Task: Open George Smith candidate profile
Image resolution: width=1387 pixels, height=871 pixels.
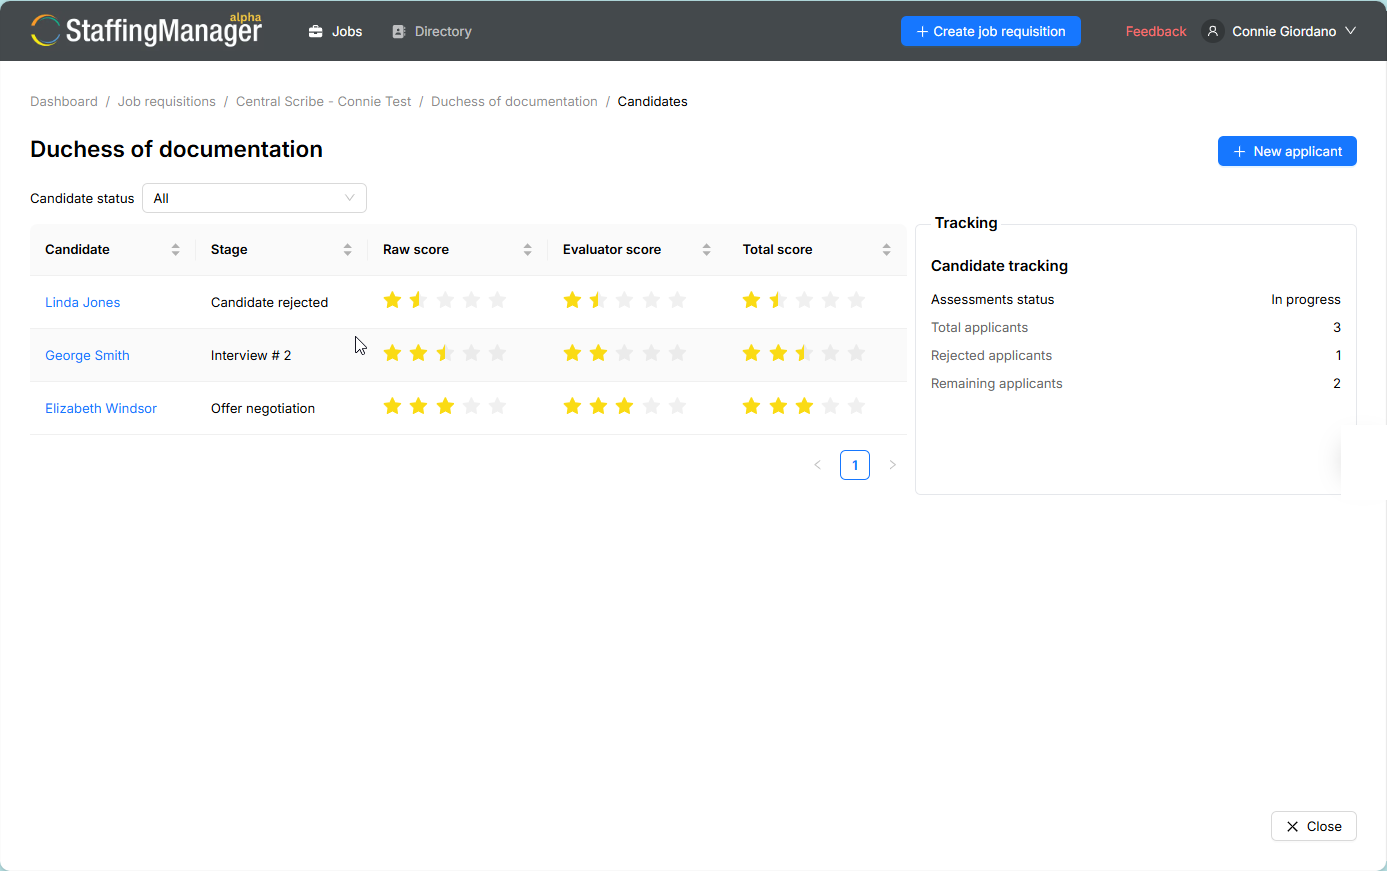Action: coord(88,355)
